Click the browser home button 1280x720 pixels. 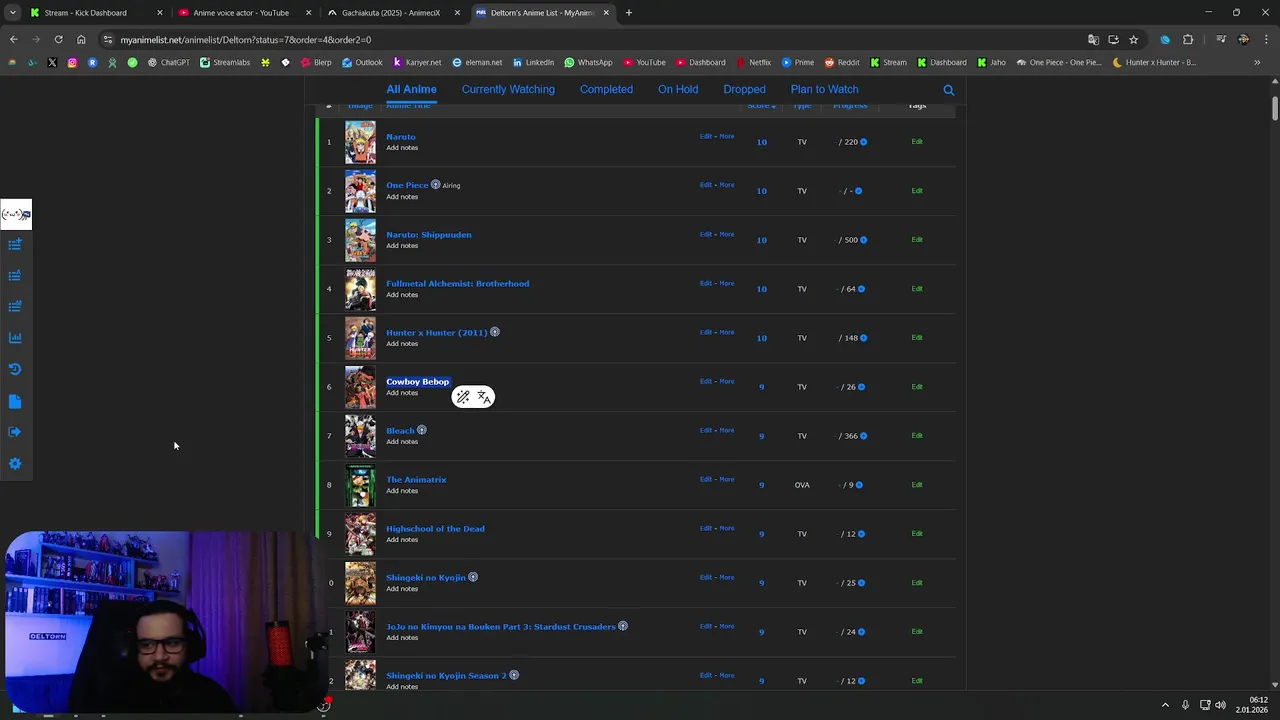(81, 40)
